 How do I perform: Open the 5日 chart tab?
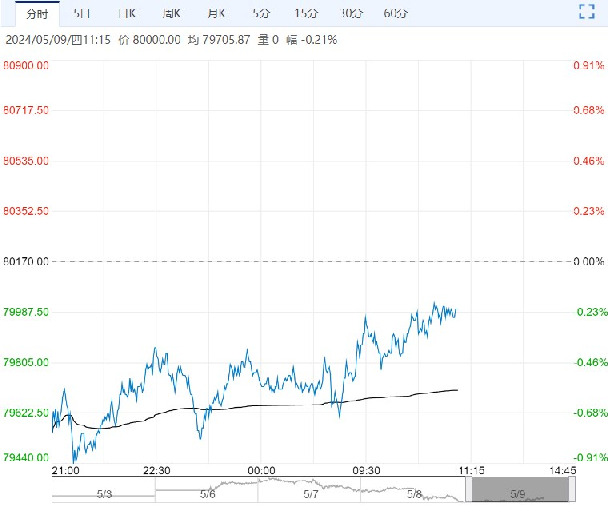pyautogui.click(x=84, y=13)
